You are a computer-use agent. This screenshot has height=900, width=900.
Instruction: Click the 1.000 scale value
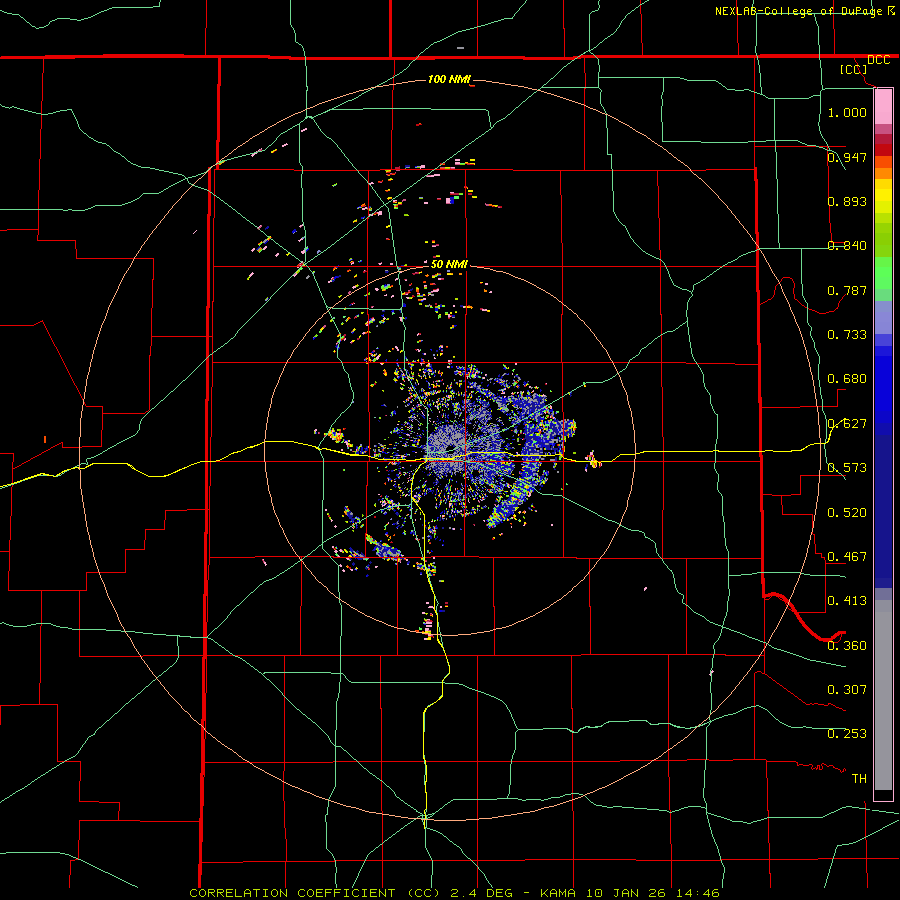(x=847, y=112)
